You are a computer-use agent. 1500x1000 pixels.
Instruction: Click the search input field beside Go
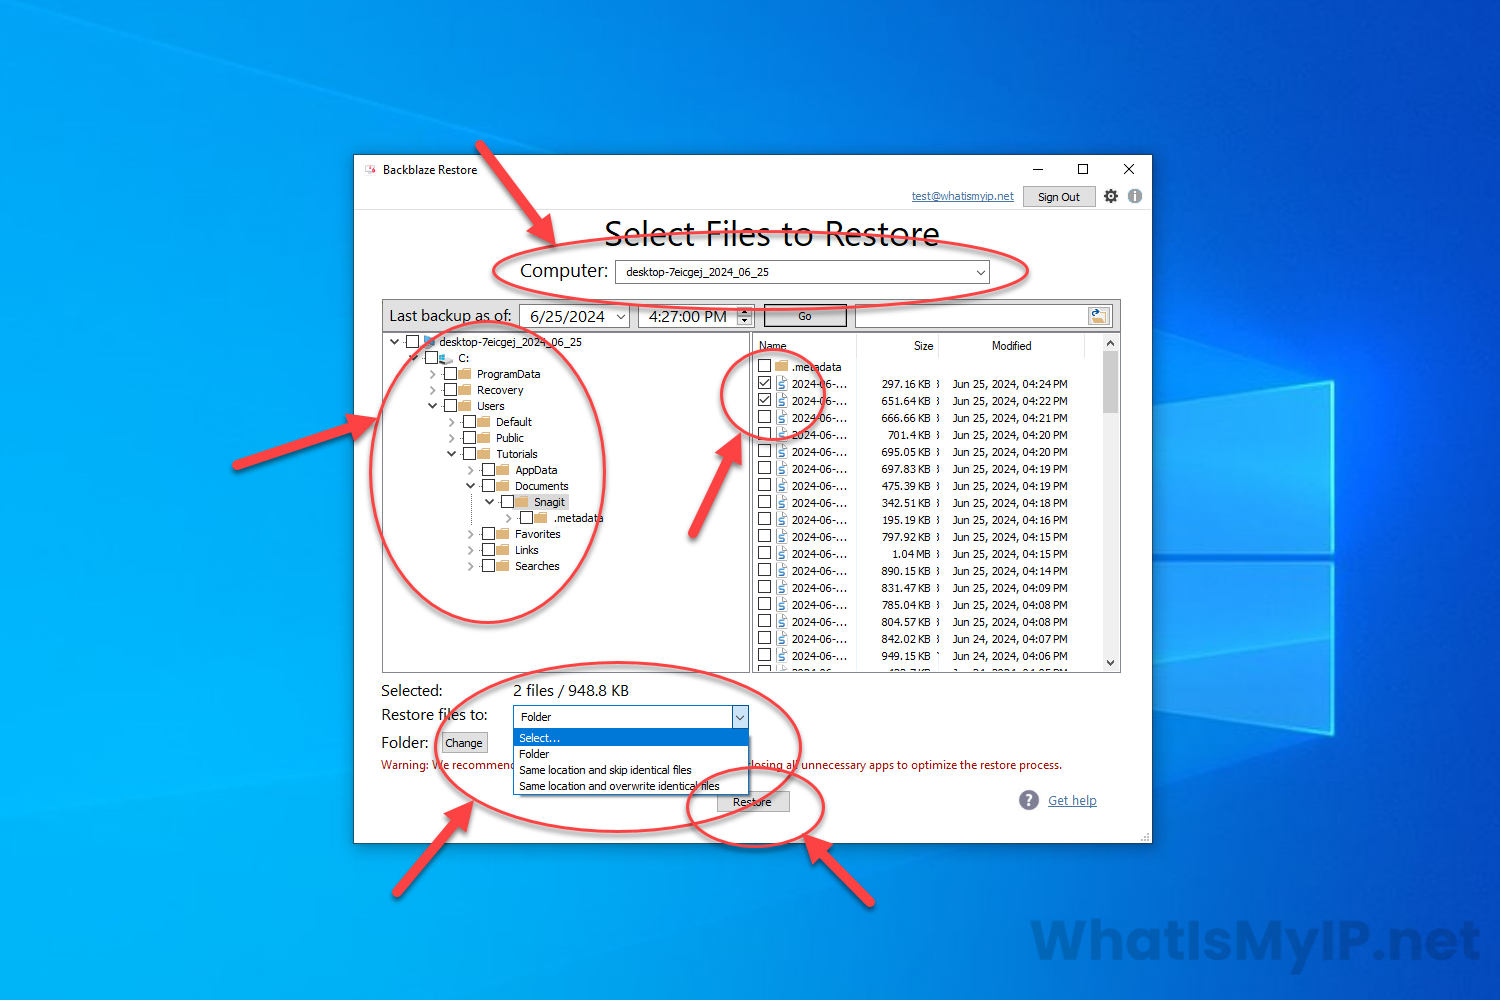pyautogui.click(x=970, y=316)
